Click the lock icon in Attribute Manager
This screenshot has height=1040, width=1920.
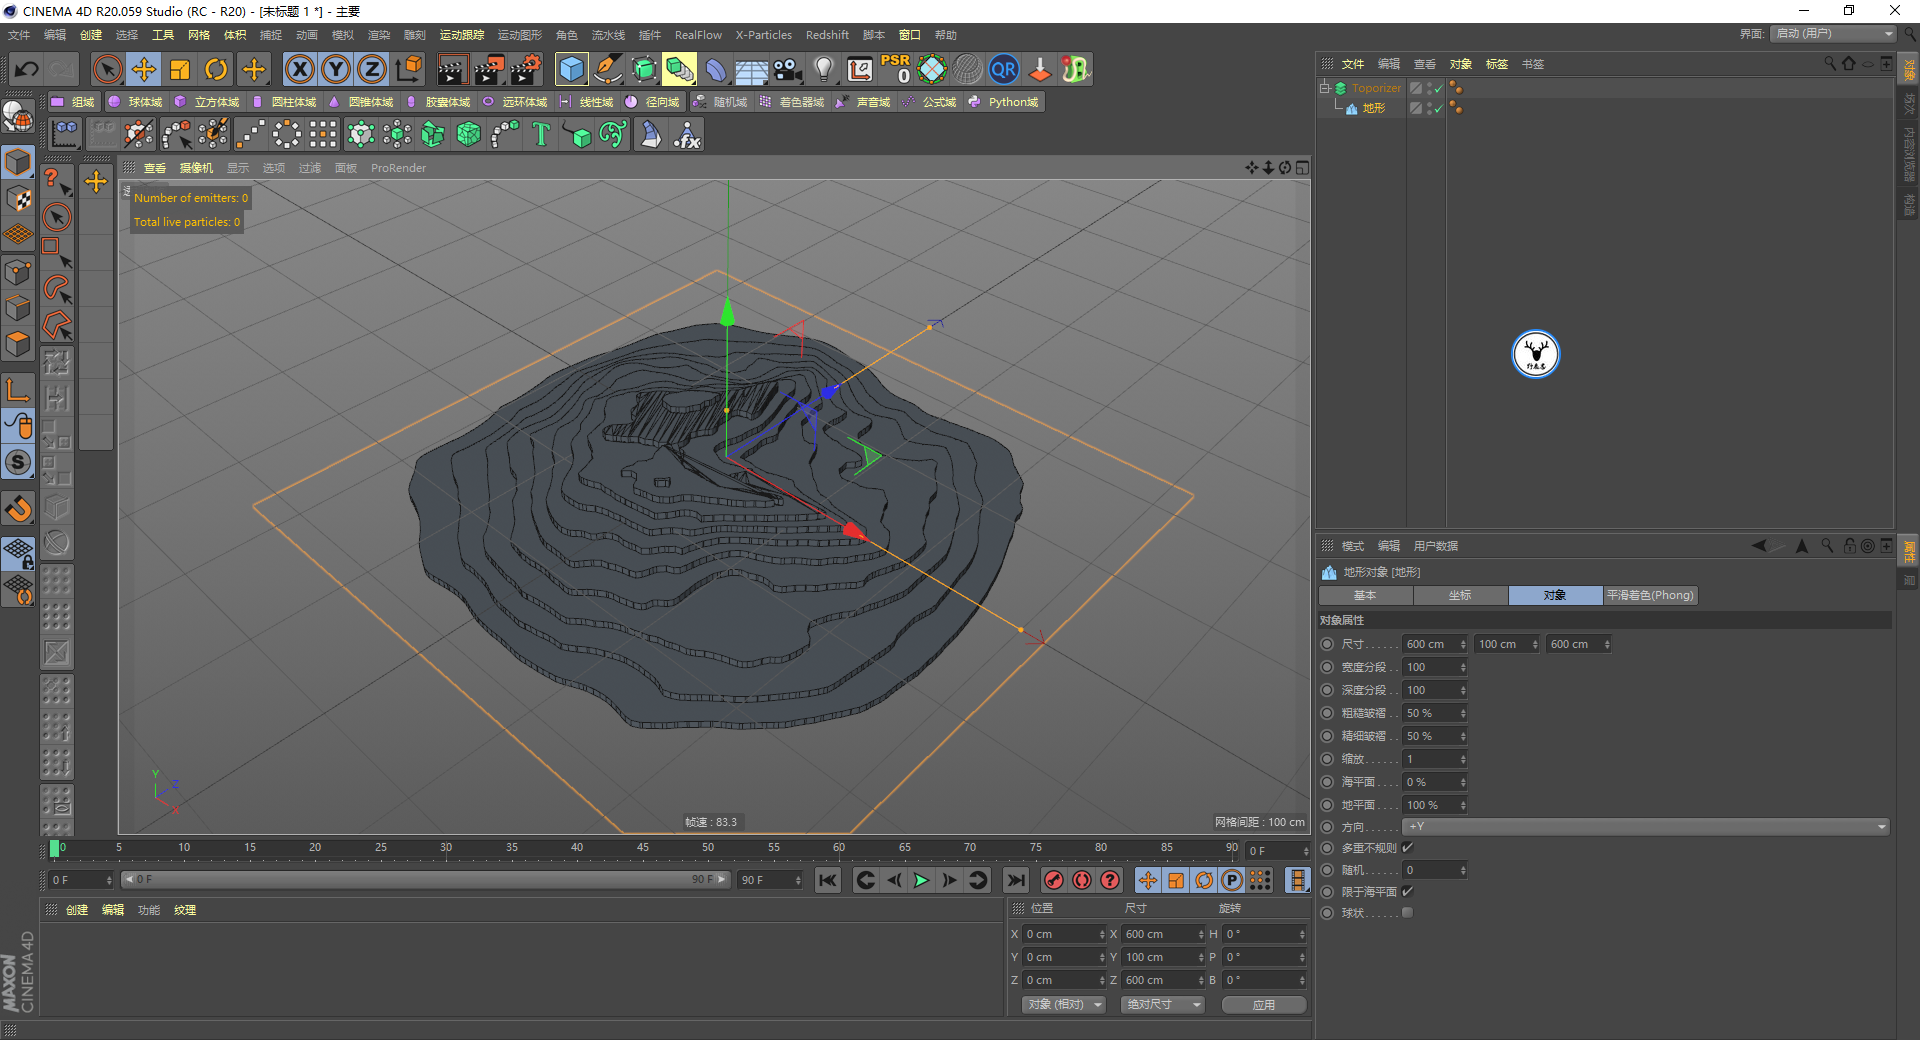pos(1849,545)
